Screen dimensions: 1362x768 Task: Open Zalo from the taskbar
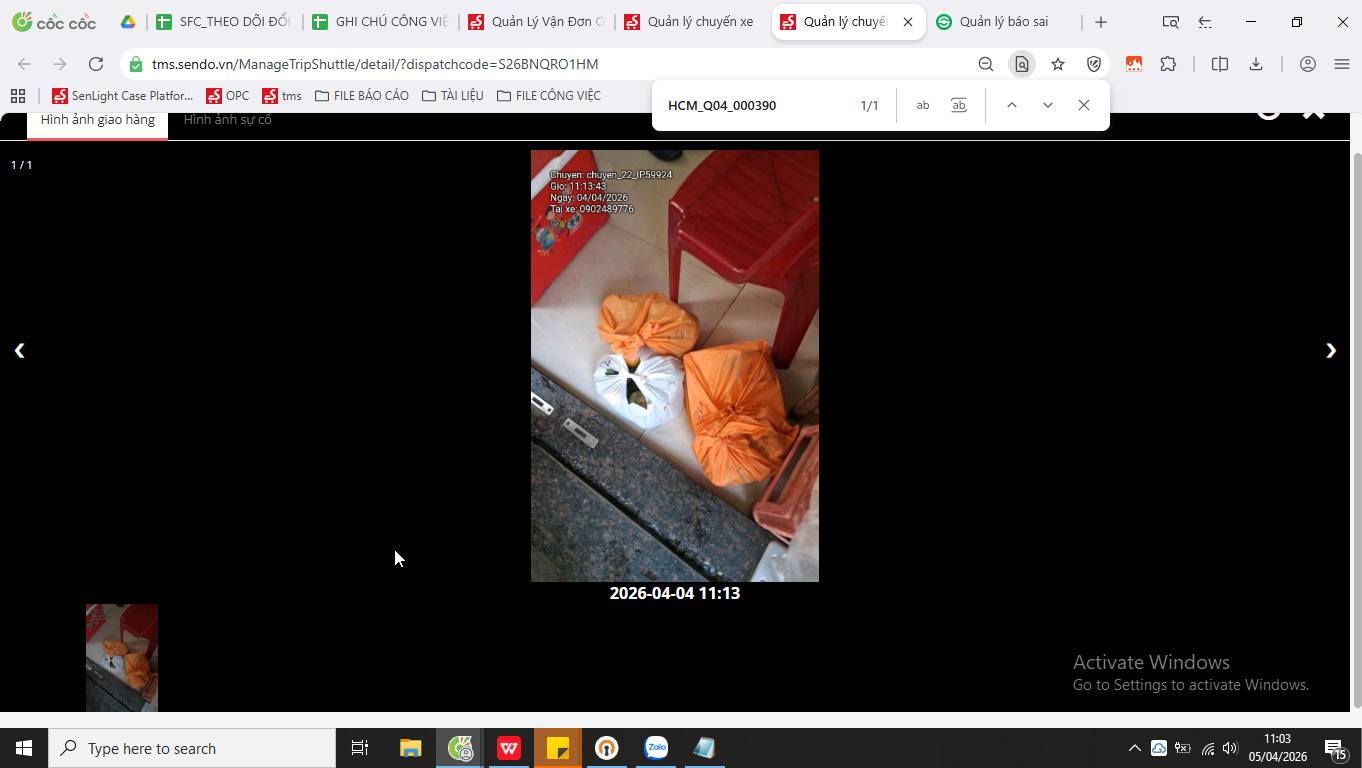click(x=656, y=748)
